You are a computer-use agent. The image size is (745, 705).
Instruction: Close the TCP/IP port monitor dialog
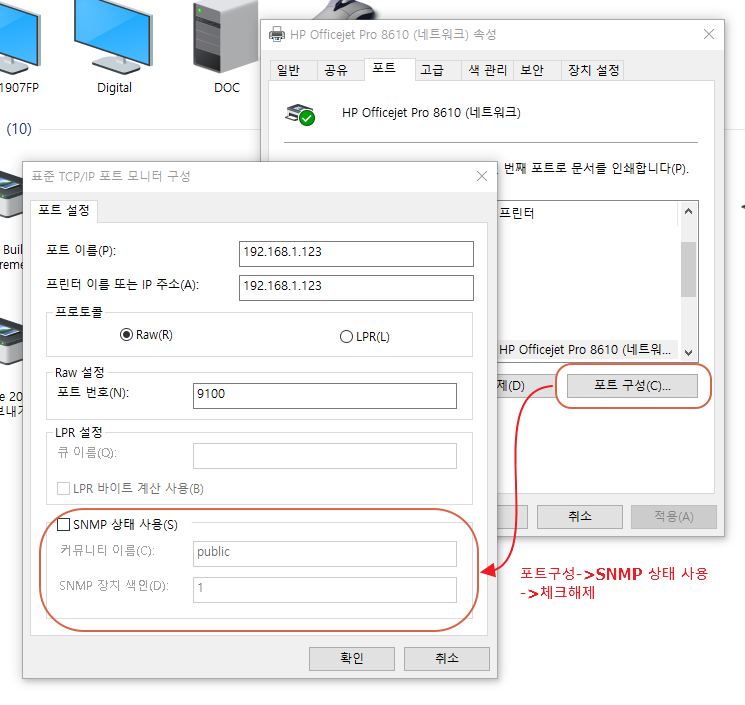tap(482, 176)
